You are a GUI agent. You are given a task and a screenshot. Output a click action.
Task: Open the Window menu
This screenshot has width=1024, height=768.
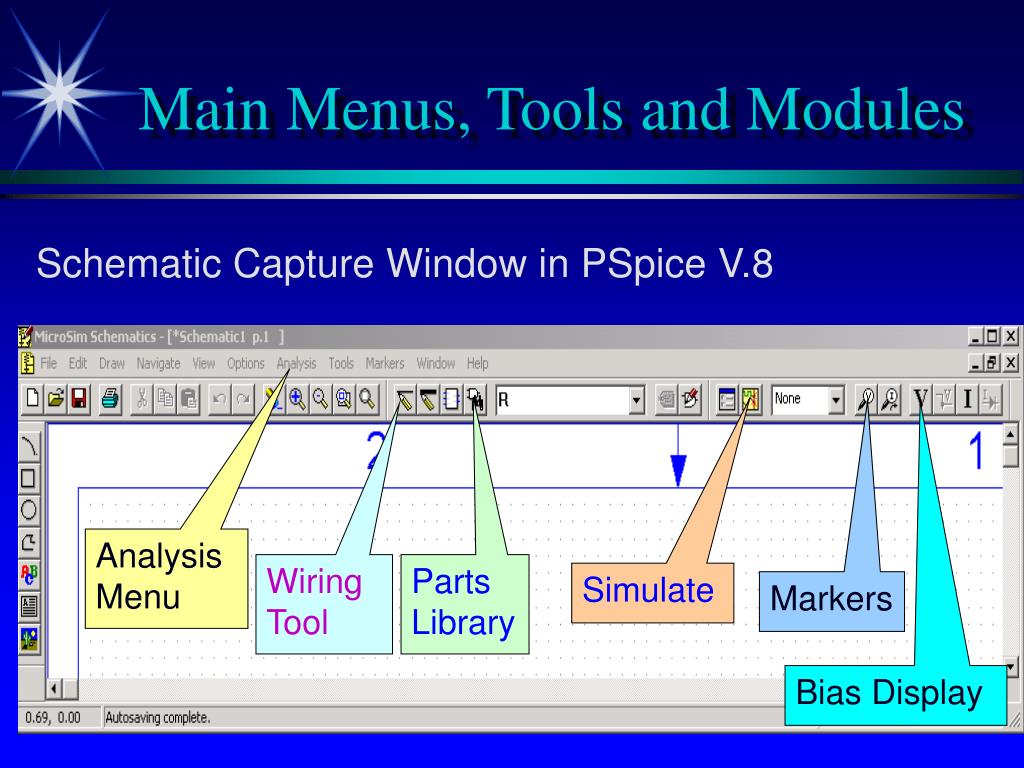436,363
